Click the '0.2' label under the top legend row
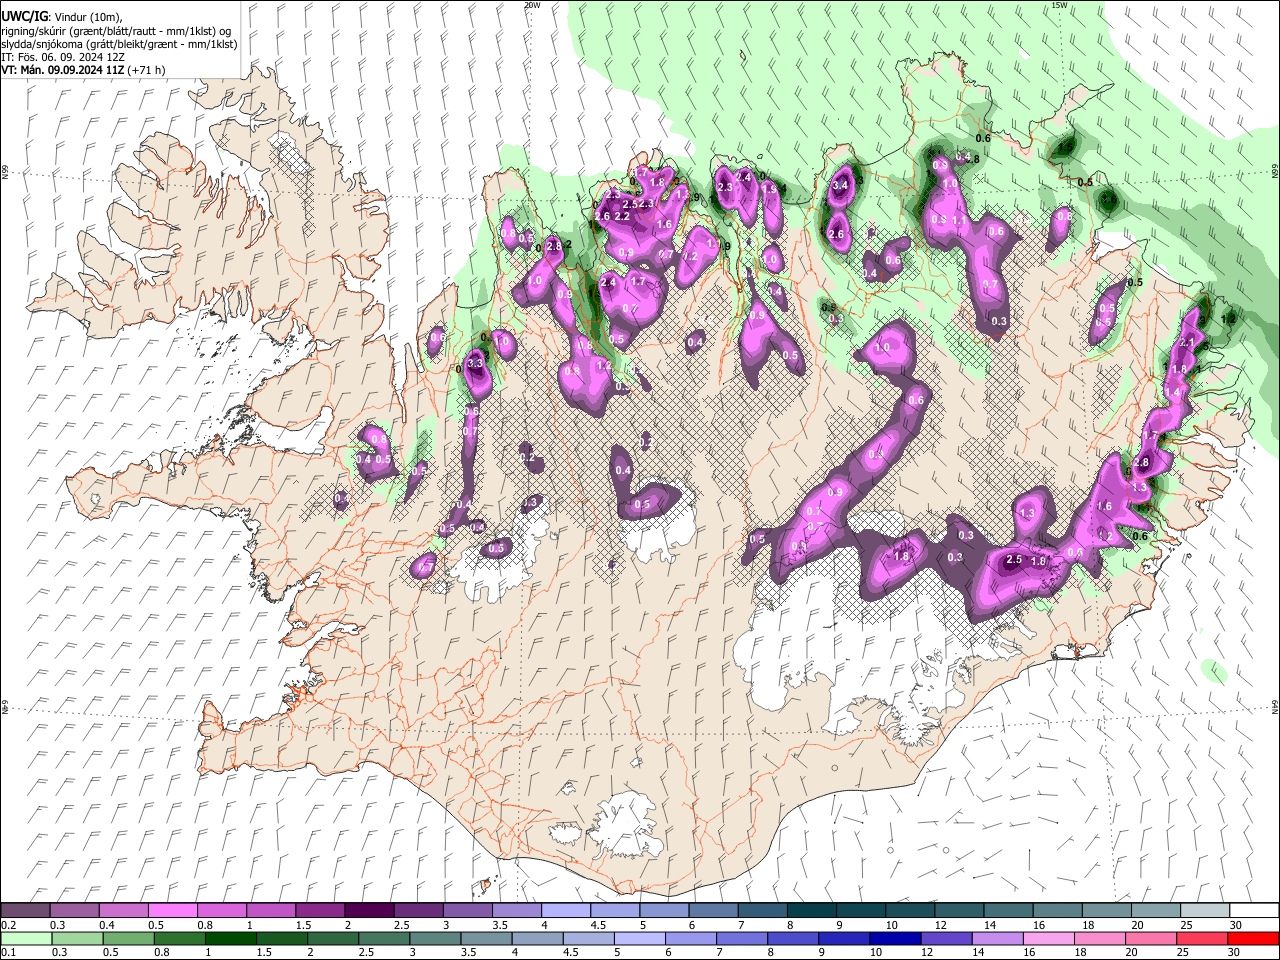 pos(8,925)
